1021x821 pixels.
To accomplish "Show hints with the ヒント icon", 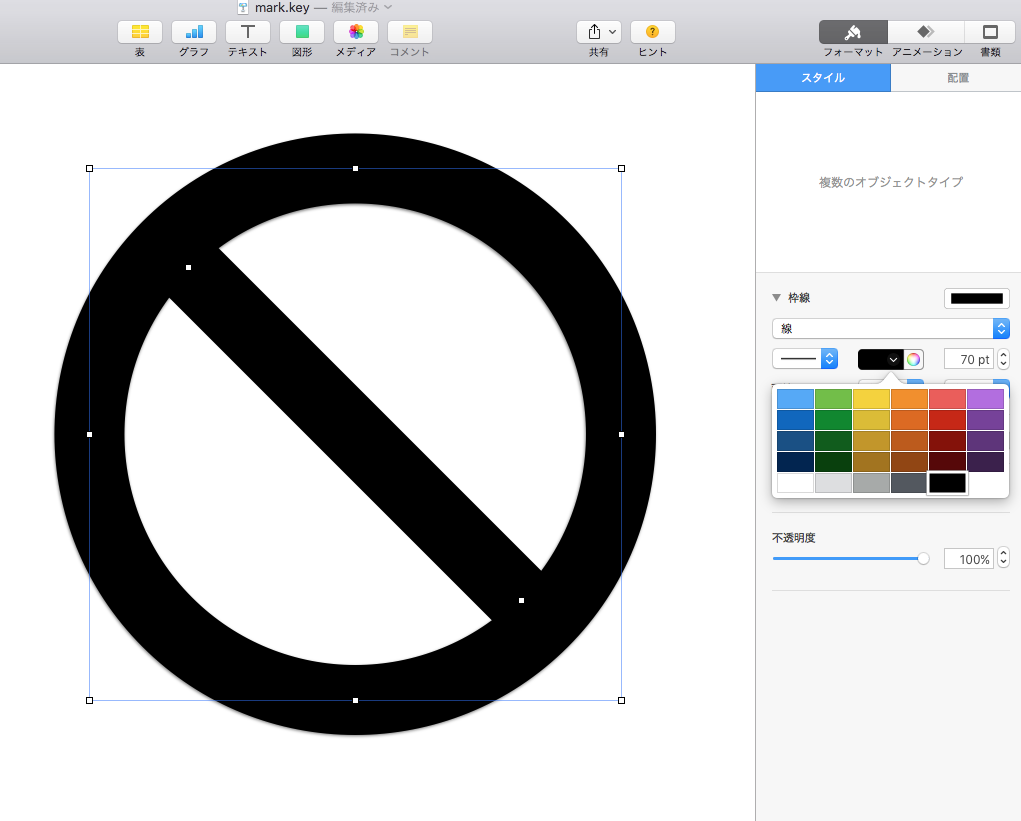I will tap(652, 32).
